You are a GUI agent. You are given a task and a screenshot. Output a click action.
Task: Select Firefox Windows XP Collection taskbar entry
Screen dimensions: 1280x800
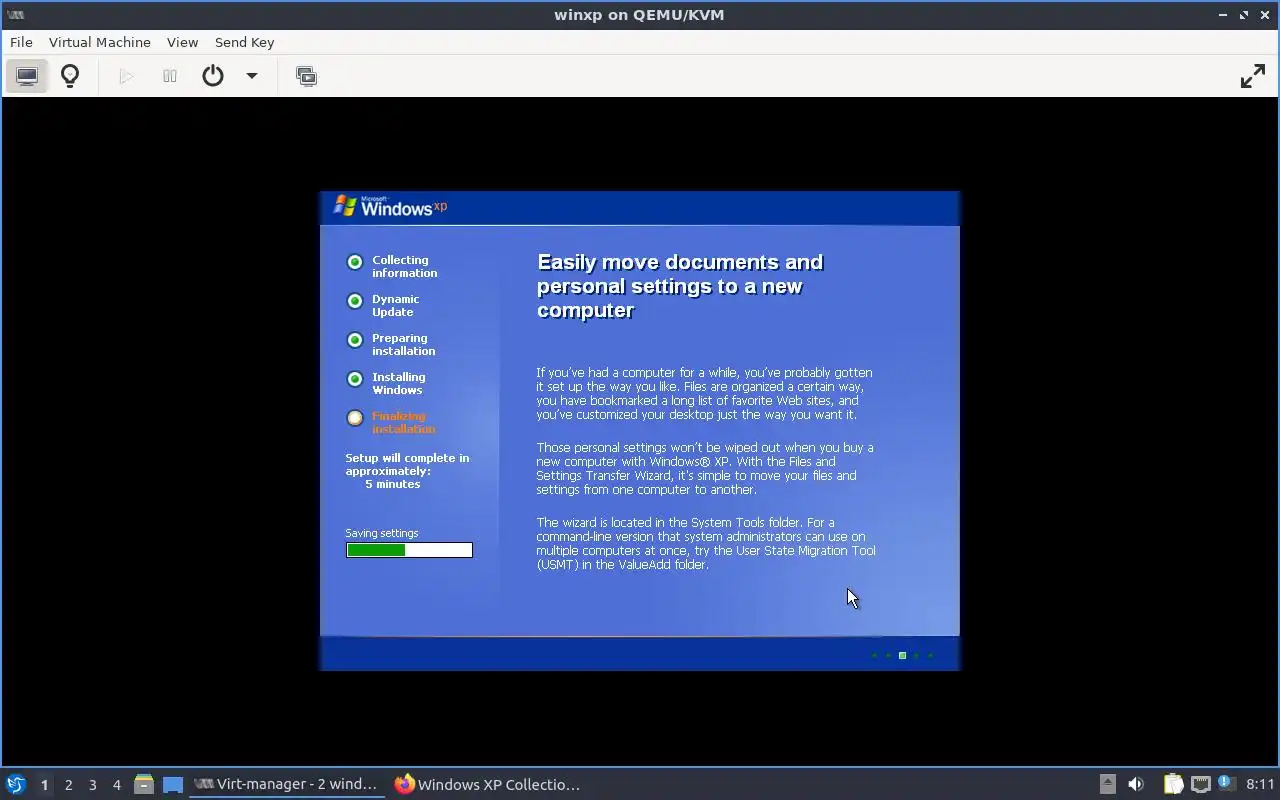pyautogui.click(x=487, y=784)
